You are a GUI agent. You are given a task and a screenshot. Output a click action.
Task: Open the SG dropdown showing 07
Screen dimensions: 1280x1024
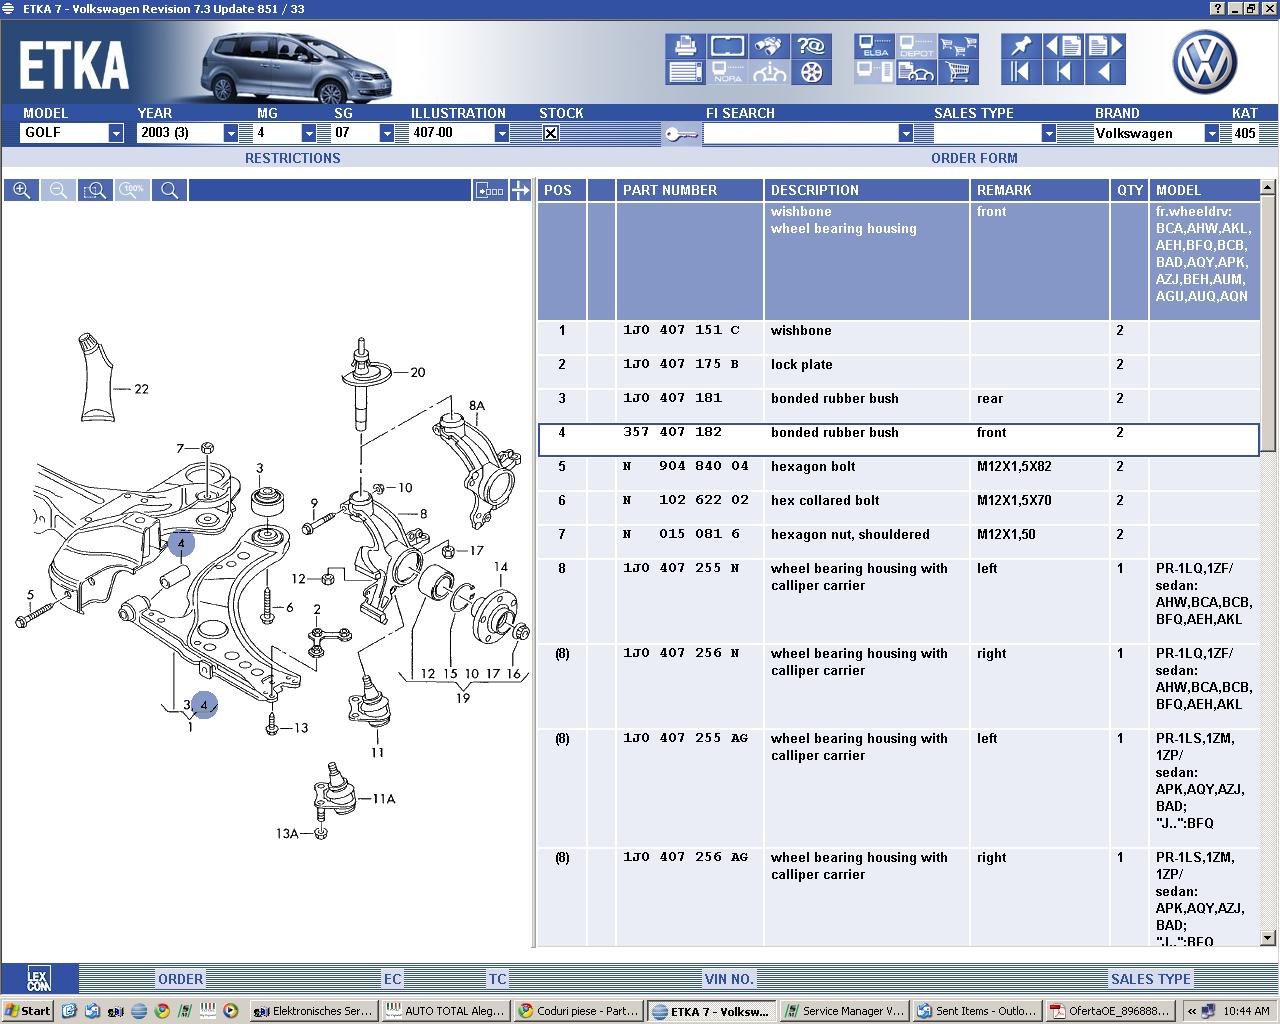coord(387,133)
